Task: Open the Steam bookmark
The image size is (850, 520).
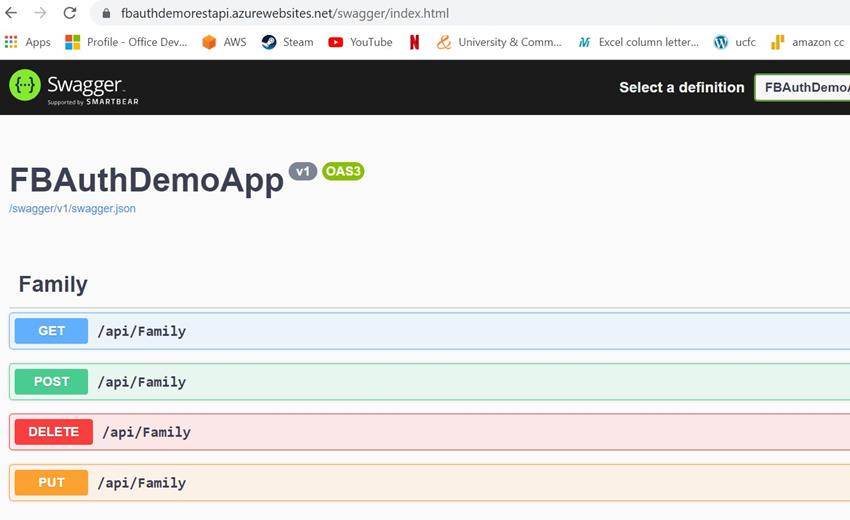Action: [287, 42]
